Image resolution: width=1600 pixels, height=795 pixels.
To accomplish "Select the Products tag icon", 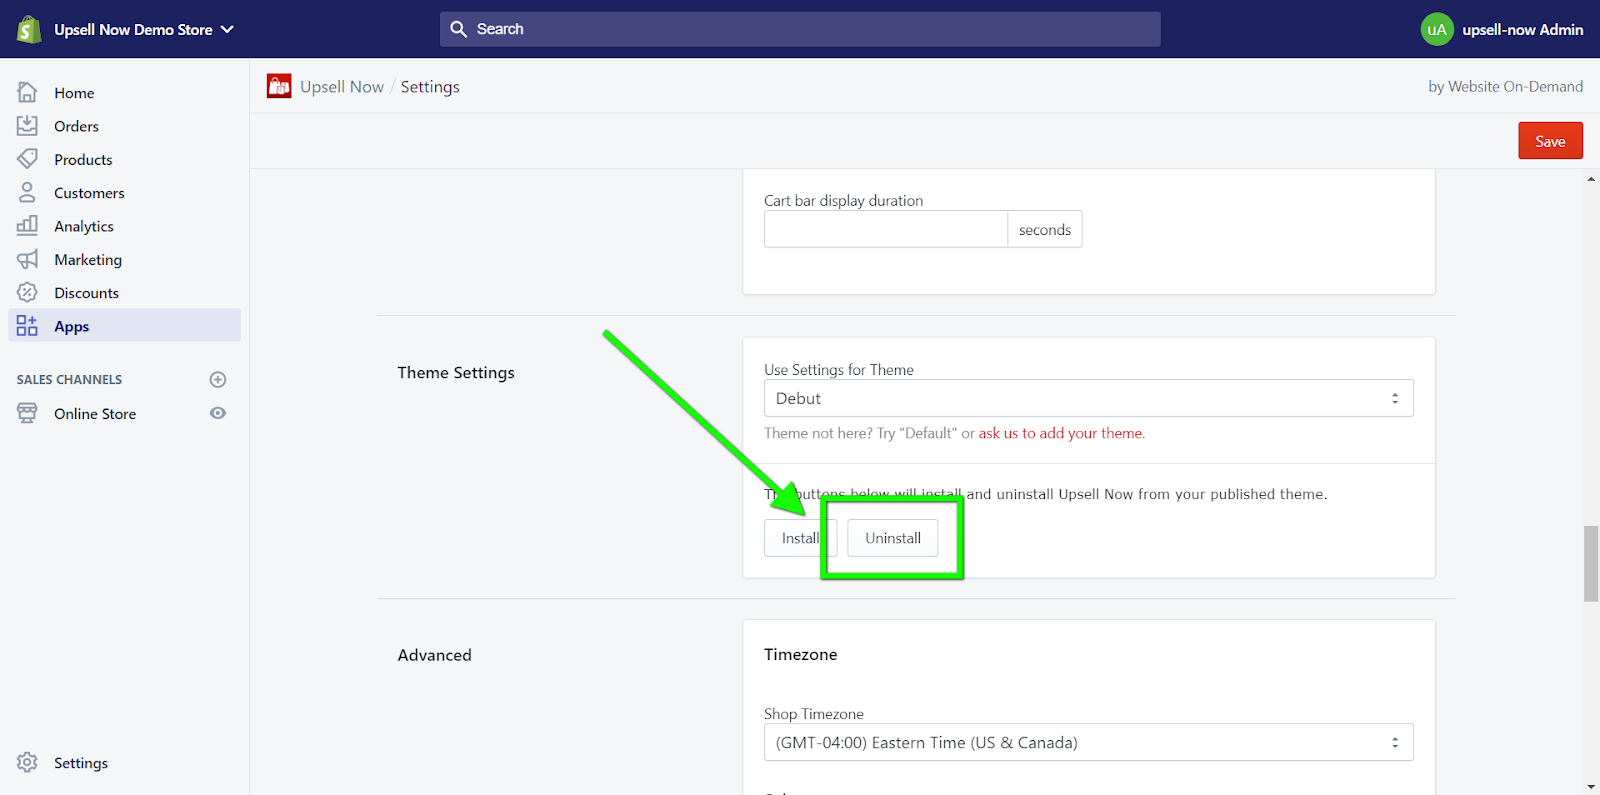I will click(27, 159).
